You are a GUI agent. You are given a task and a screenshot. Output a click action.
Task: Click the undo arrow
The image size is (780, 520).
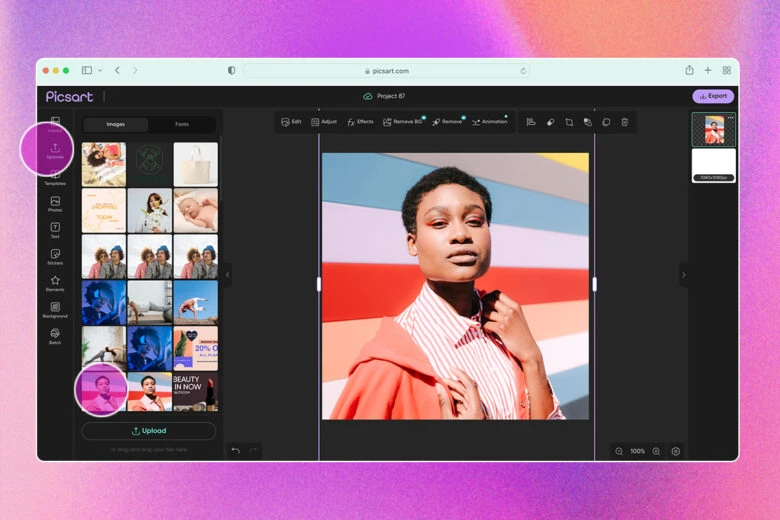[x=236, y=451]
